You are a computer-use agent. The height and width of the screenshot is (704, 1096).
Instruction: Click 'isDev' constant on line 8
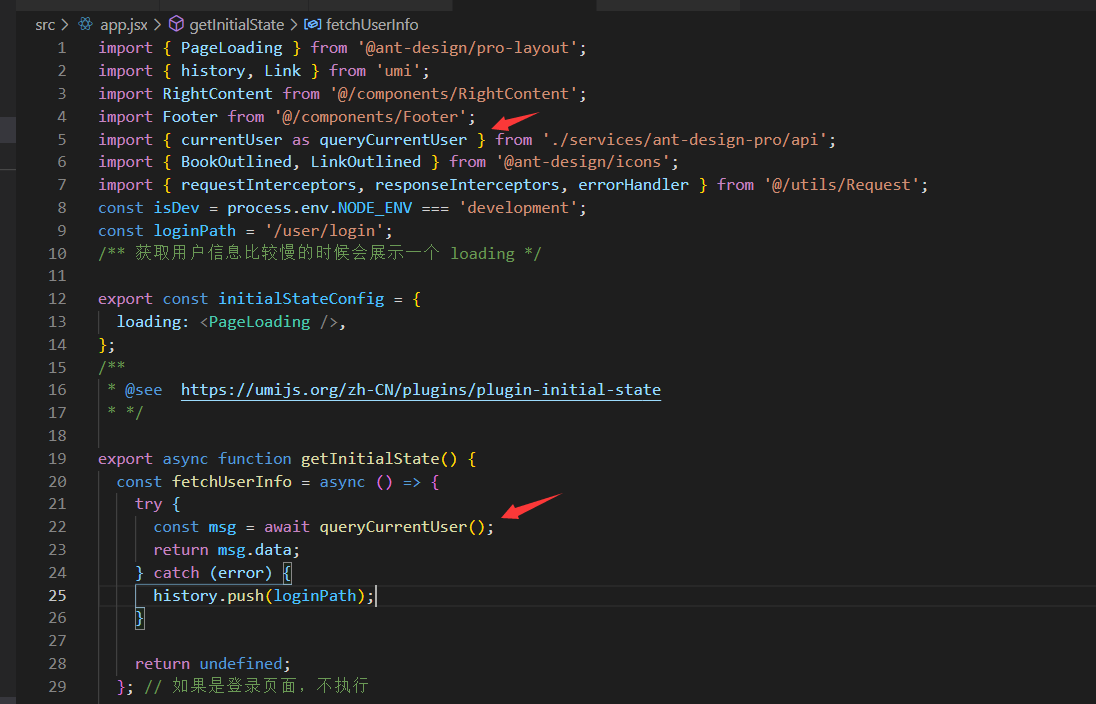(x=176, y=208)
